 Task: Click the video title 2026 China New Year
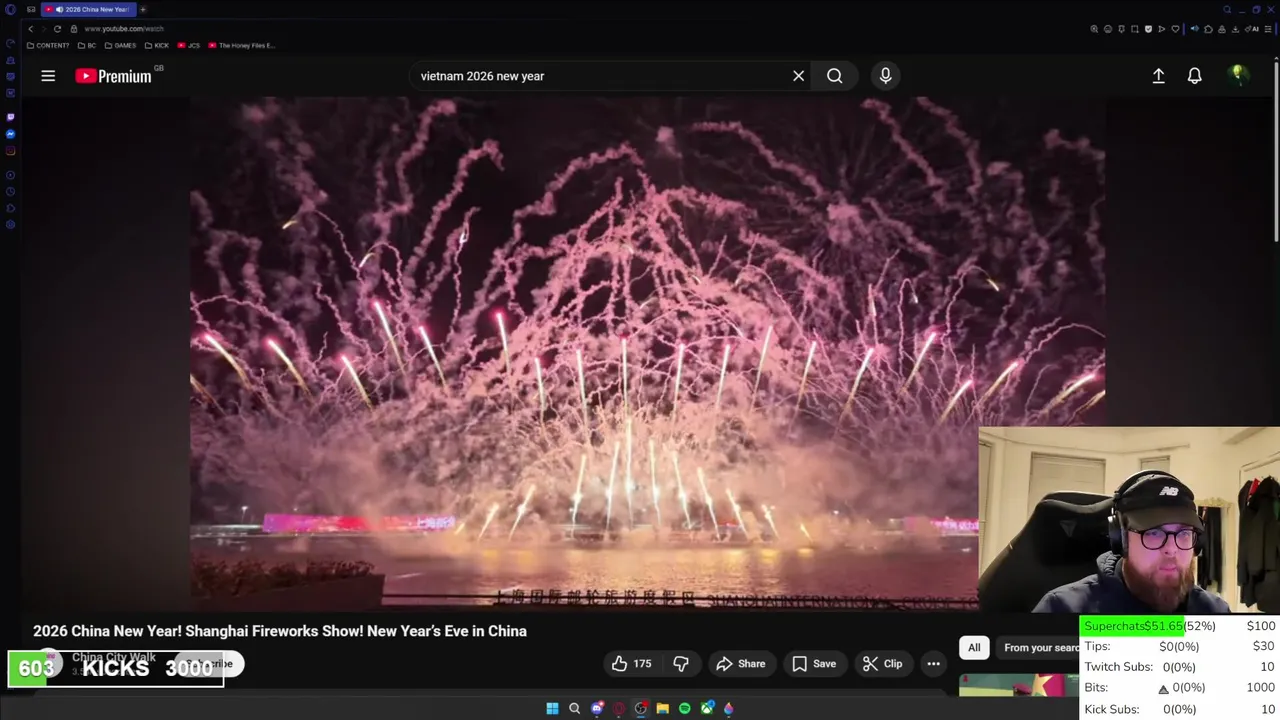[280, 631]
